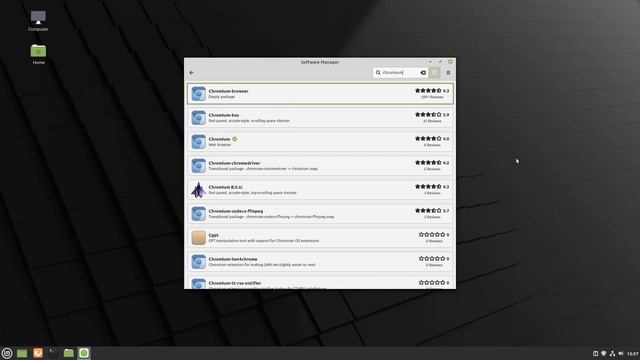Open the network tray icon
640x360 pixels.
pos(612,353)
